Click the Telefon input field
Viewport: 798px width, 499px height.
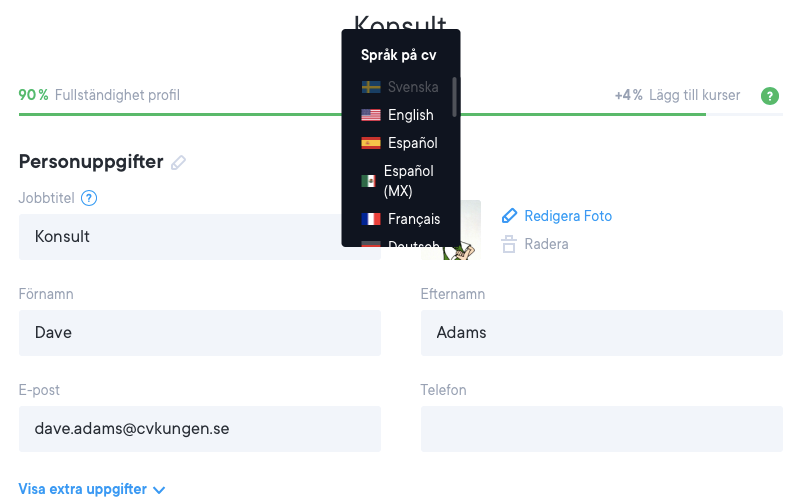[x=601, y=429]
